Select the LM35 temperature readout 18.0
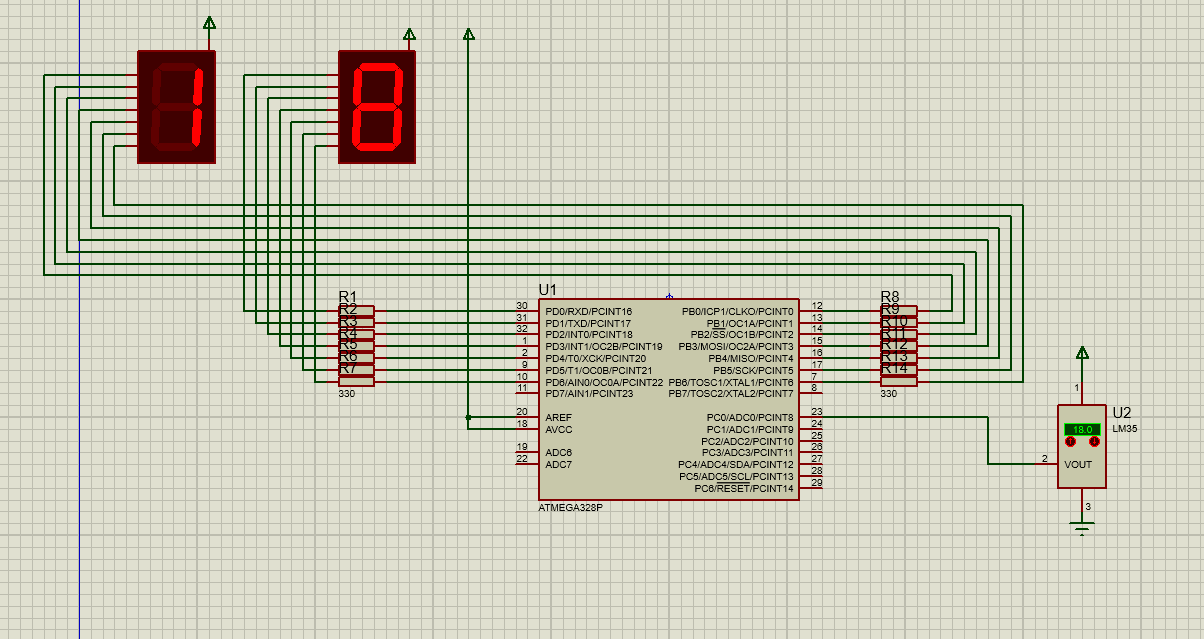The height and width of the screenshot is (639, 1204). pyautogui.click(x=1082, y=429)
